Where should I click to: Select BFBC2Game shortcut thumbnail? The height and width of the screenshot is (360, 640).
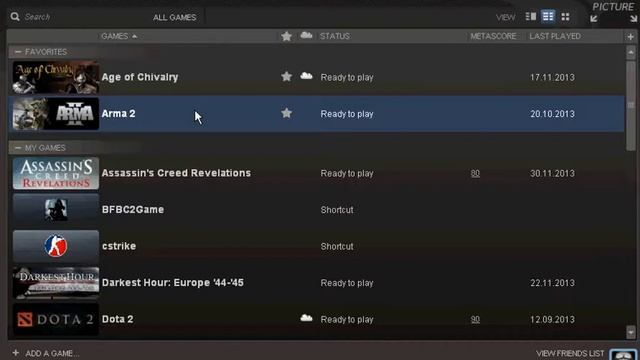point(56,209)
